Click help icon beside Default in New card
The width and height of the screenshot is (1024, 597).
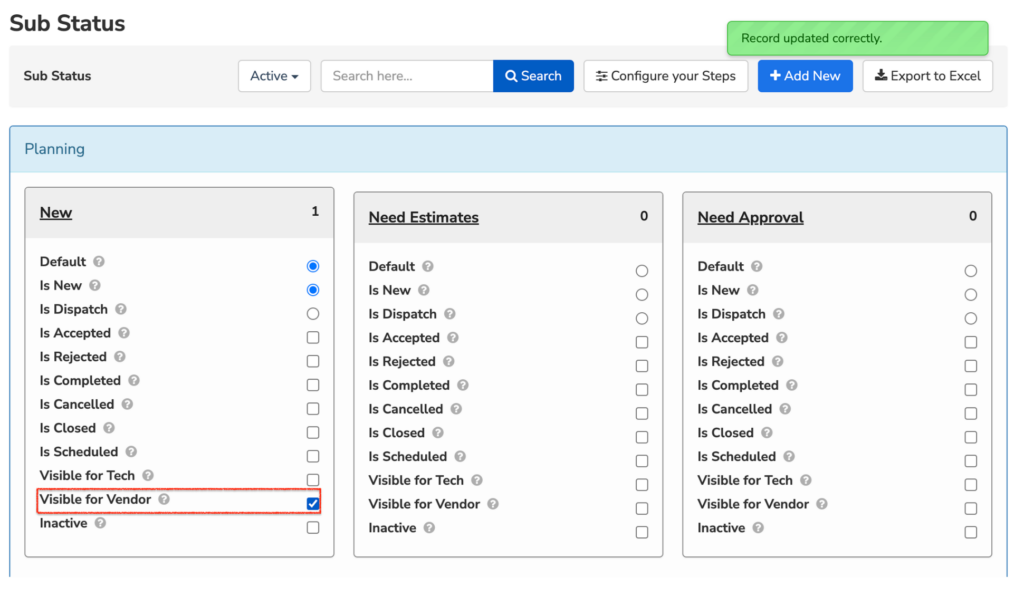(x=99, y=261)
